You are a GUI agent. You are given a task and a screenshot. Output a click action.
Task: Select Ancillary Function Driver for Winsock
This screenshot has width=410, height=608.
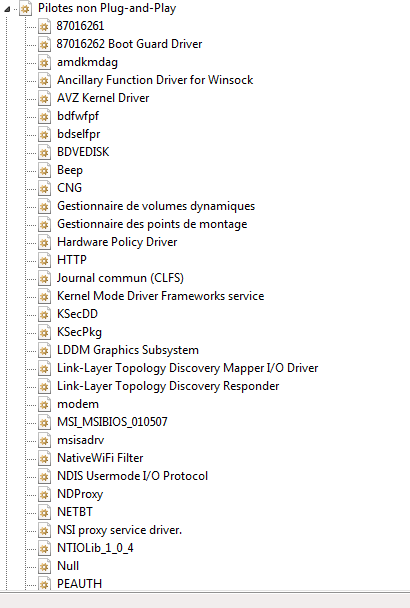pos(155,80)
